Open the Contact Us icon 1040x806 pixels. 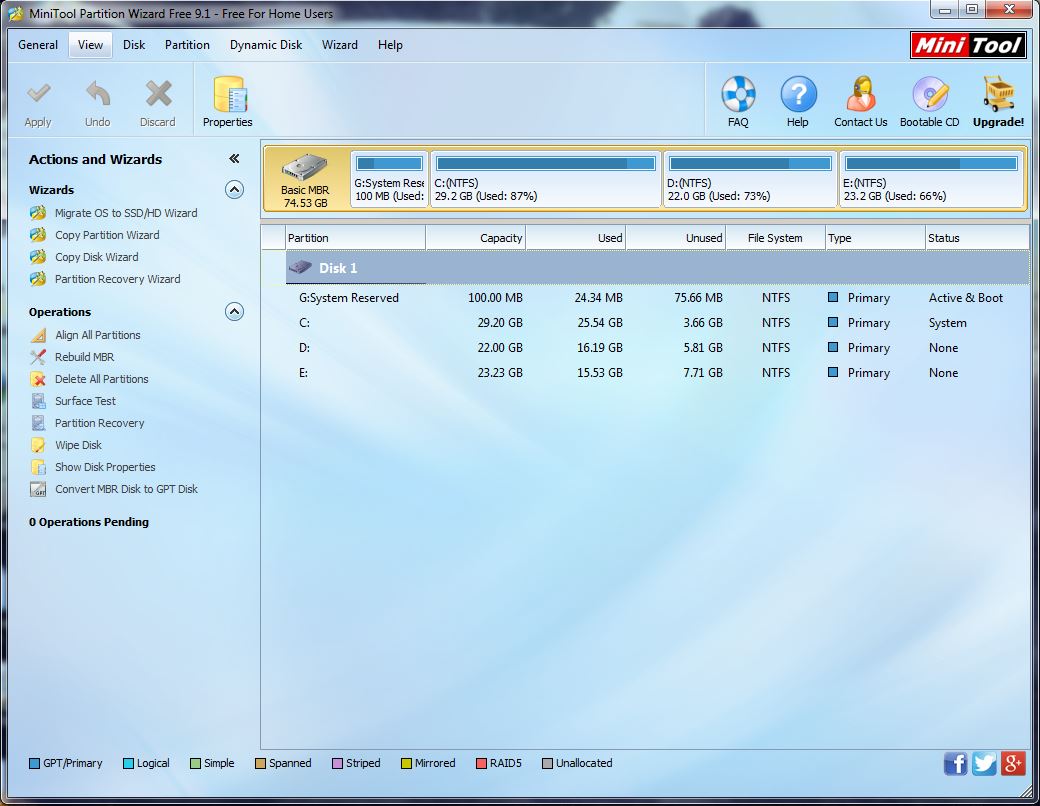click(x=861, y=94)
